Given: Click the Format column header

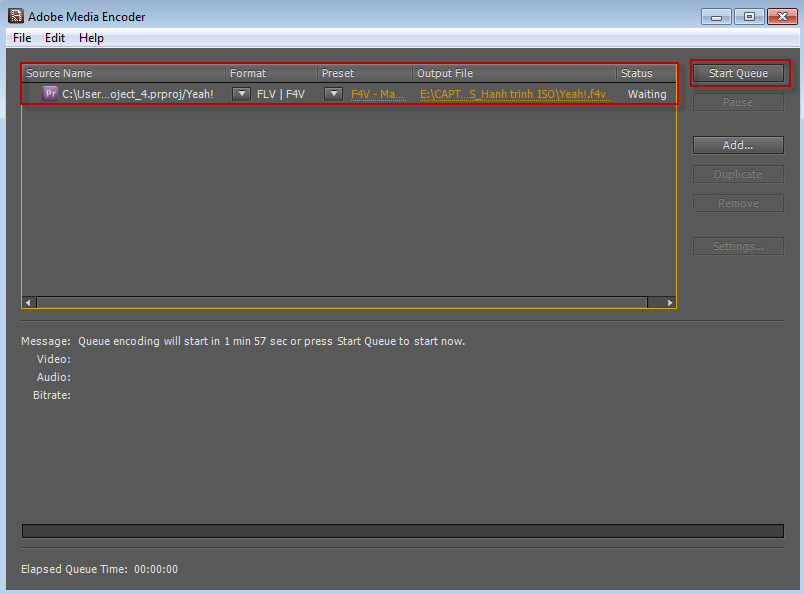Looking at the screenshot, I should [x=271, y=73].
